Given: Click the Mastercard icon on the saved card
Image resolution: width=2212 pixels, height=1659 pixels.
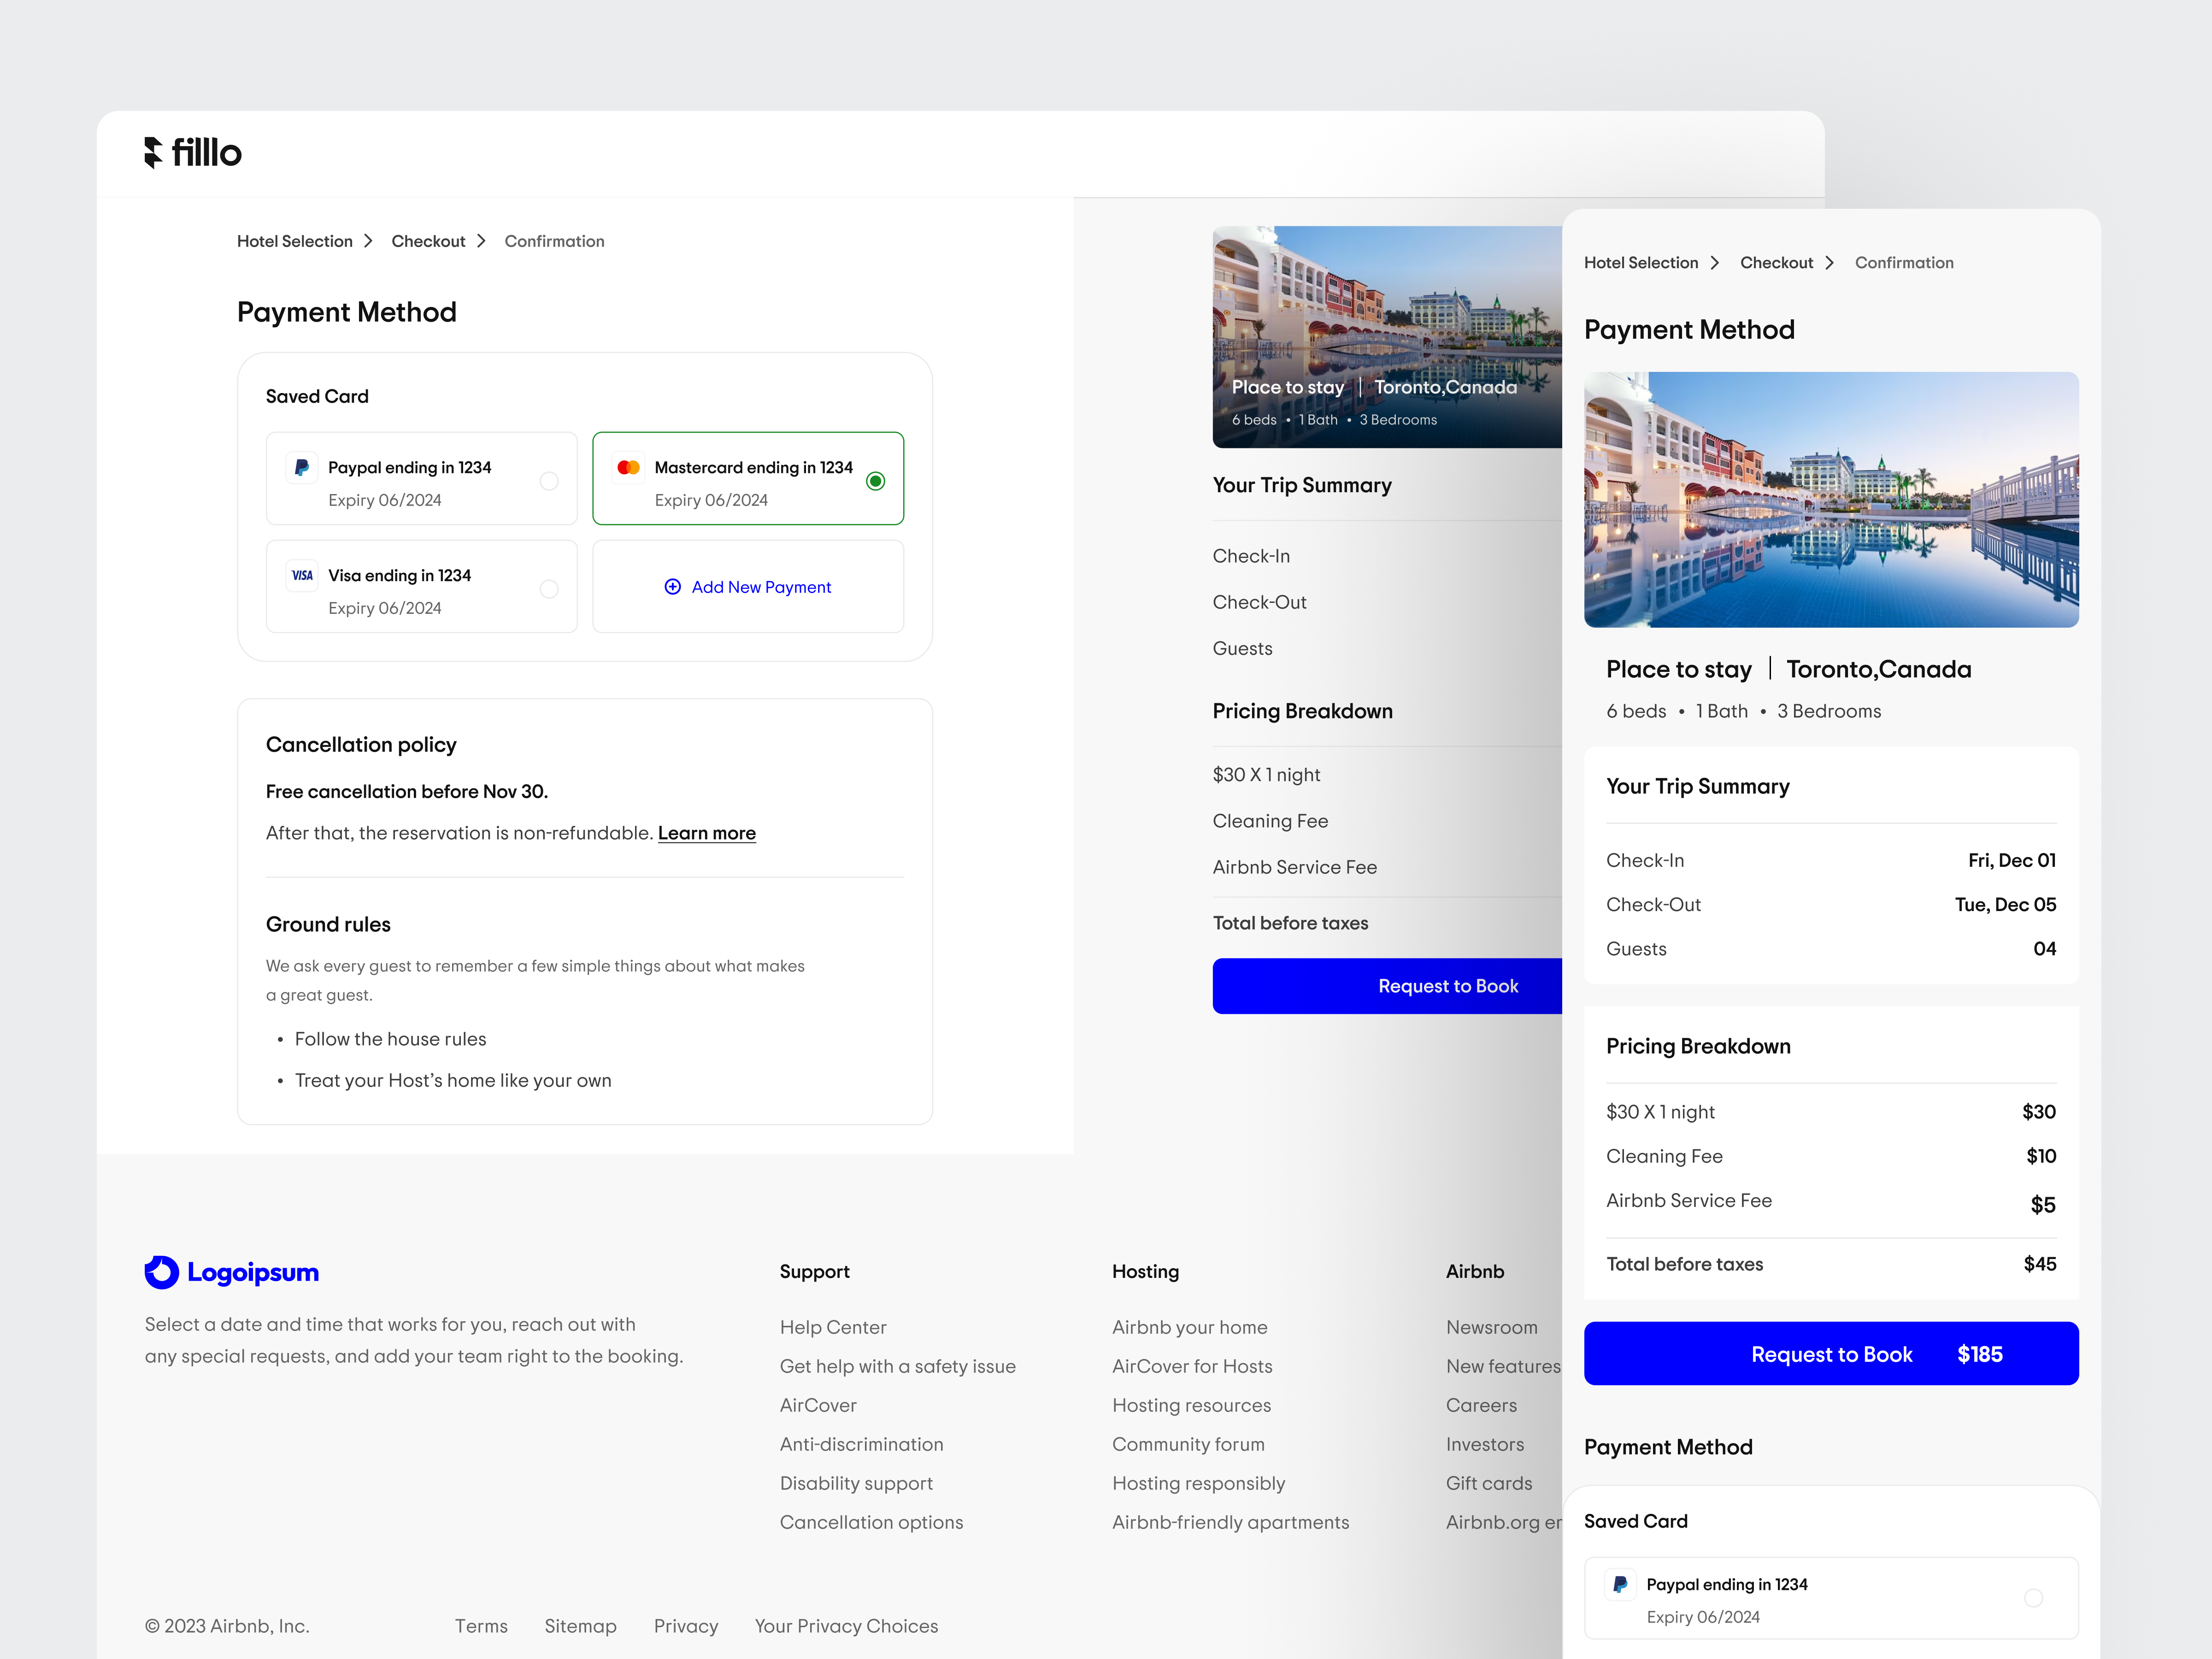Looking at the screenshot, I should (629, 467).
